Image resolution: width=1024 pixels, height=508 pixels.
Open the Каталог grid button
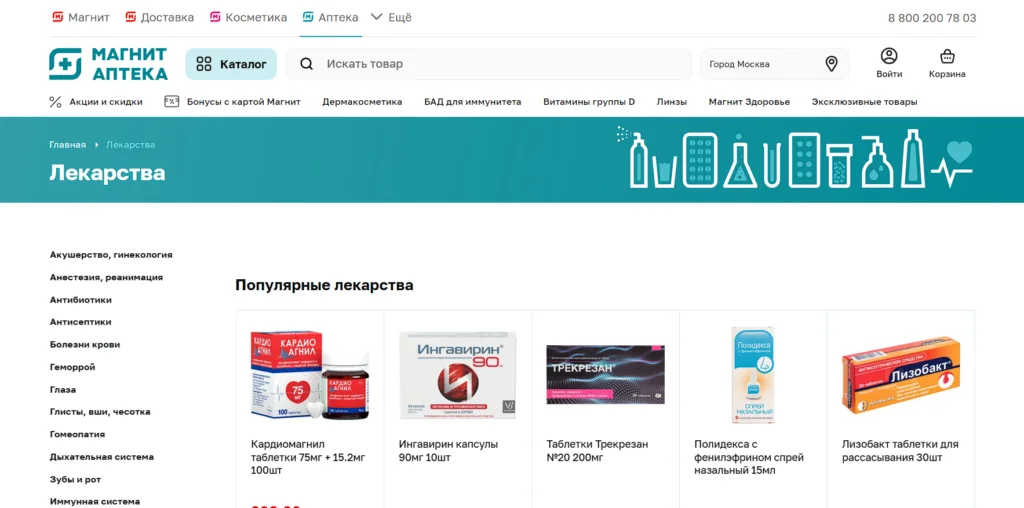tap(232, 64)
